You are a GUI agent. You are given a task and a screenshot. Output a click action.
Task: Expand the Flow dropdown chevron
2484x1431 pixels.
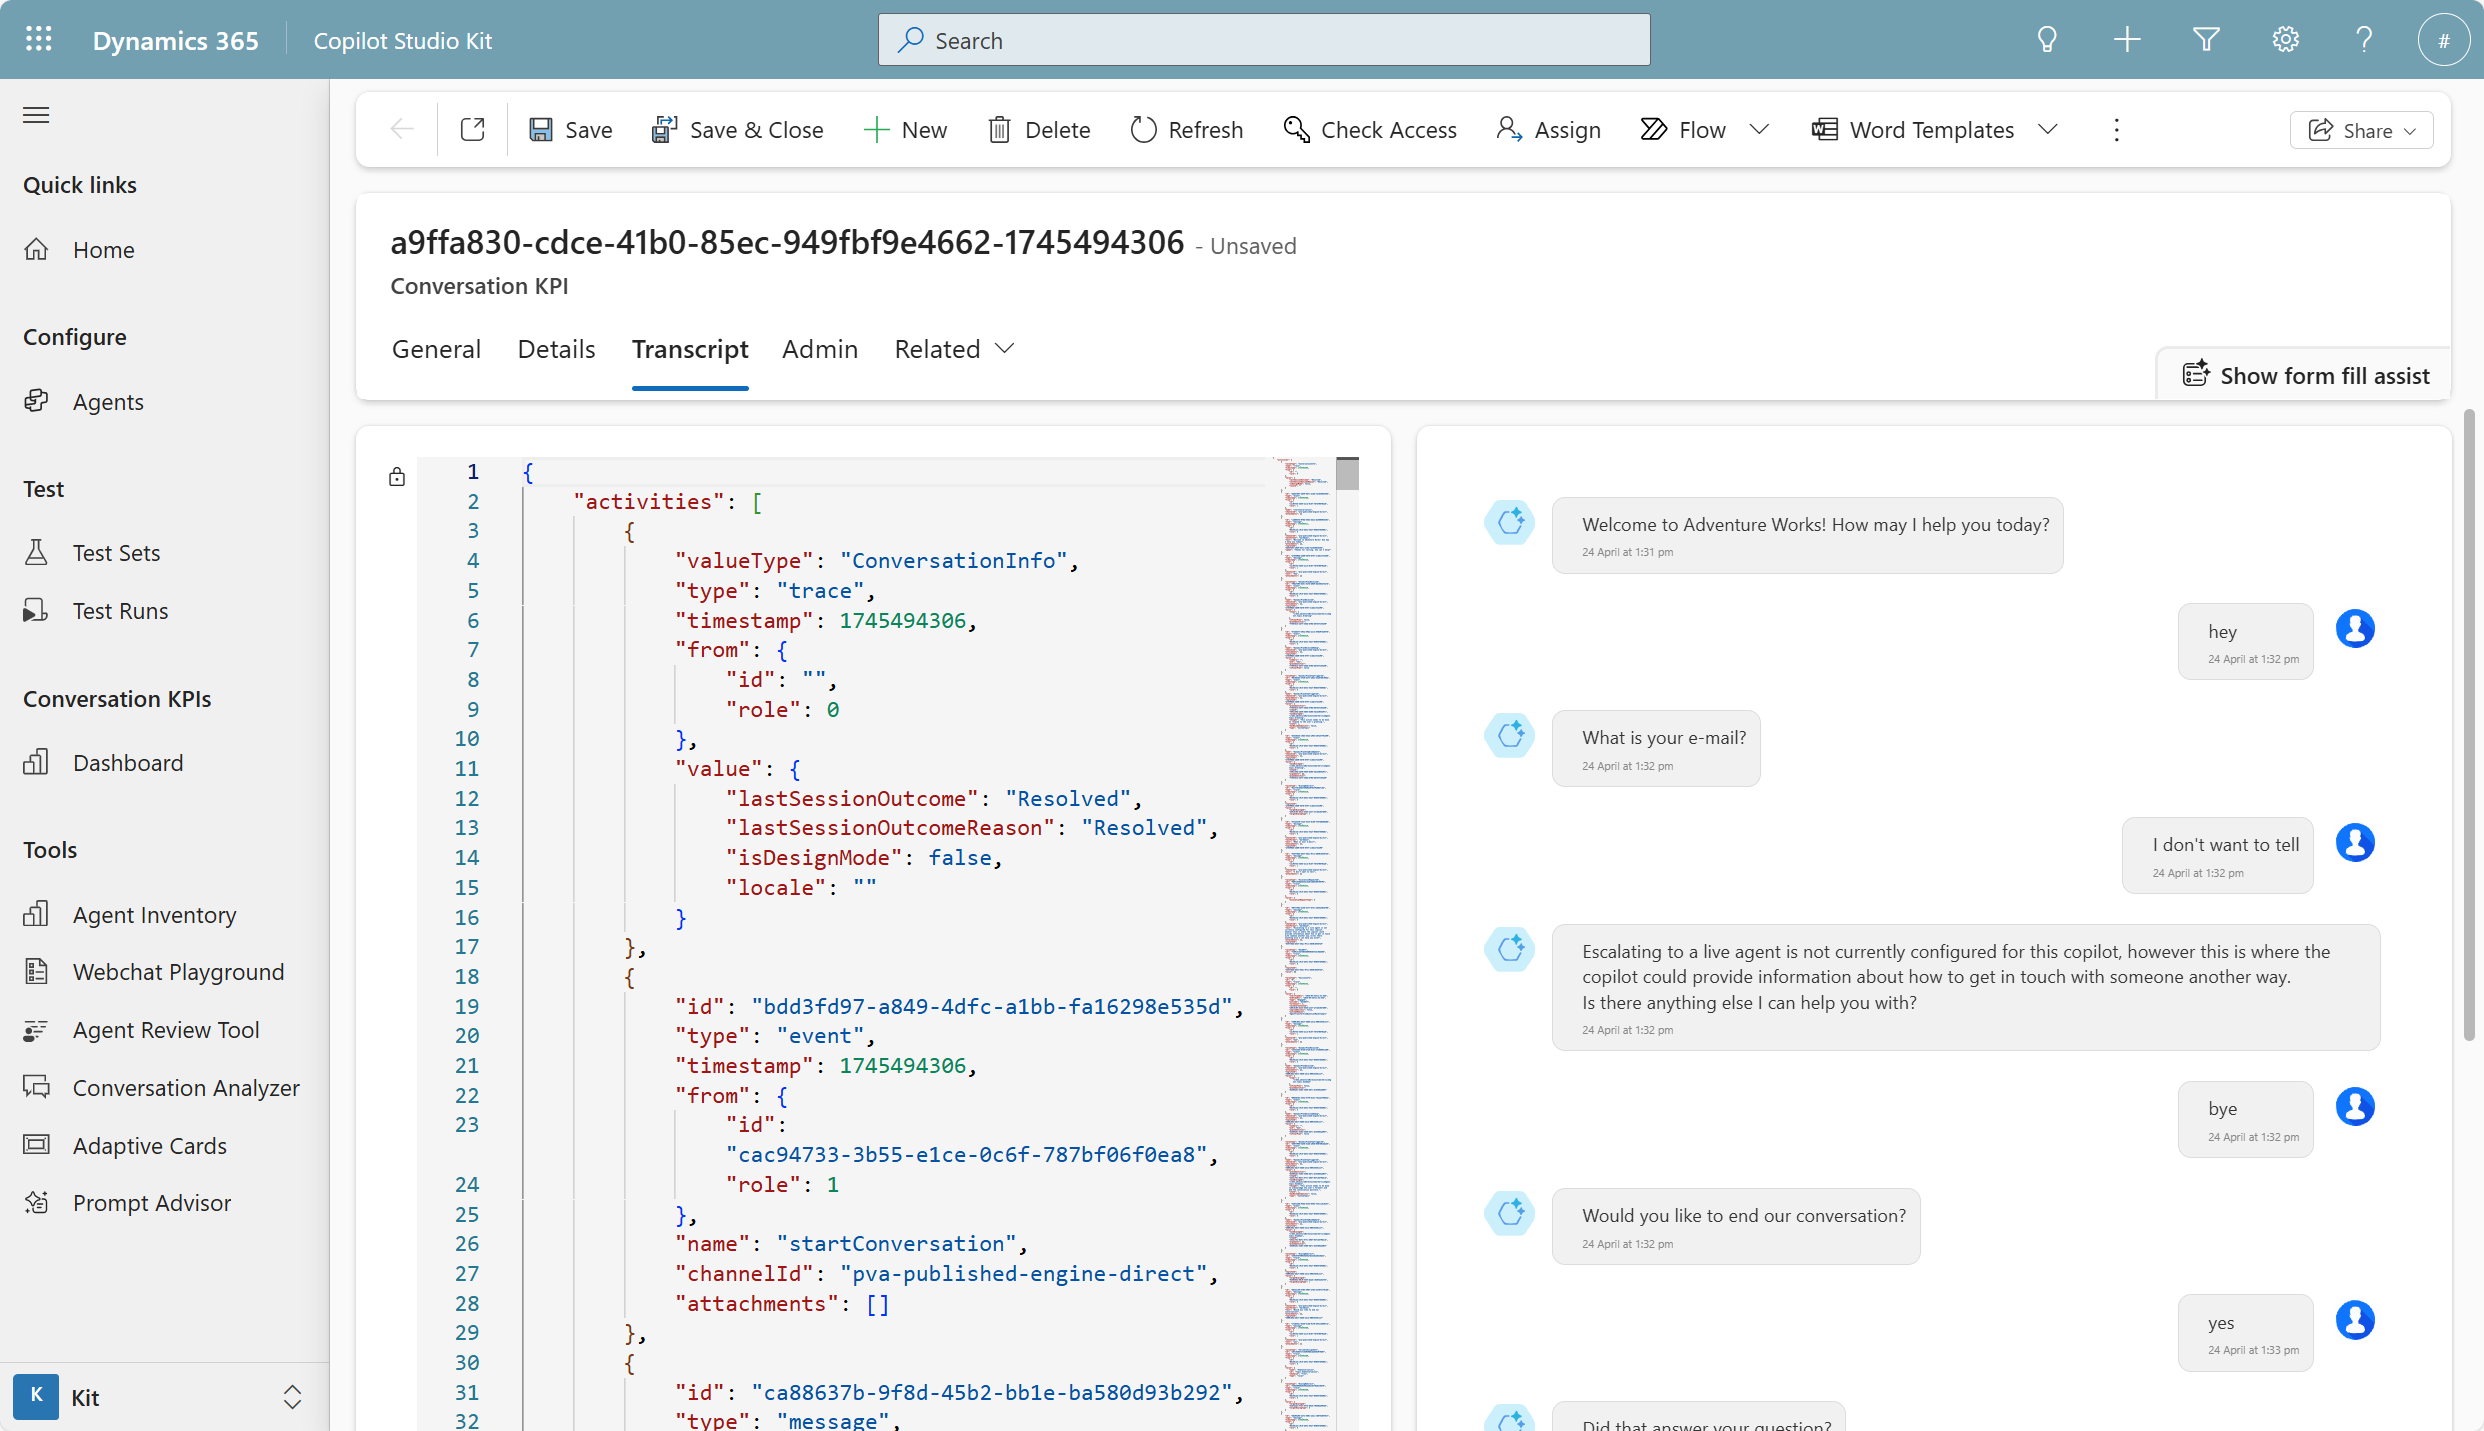(x=1760, y=130)
